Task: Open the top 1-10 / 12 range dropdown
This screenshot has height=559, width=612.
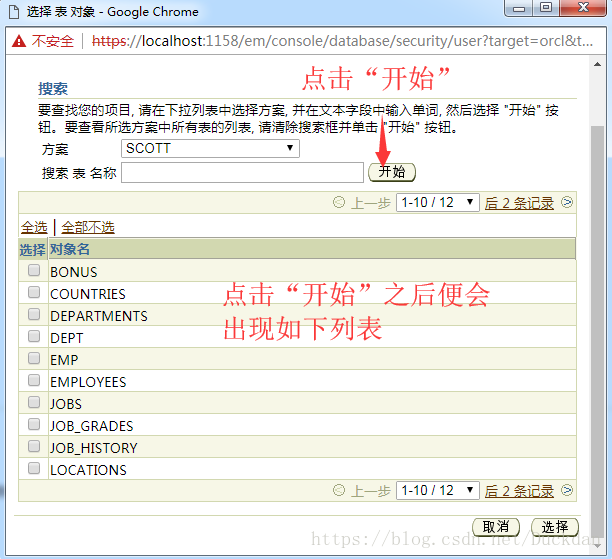Action: coord(438,203)
